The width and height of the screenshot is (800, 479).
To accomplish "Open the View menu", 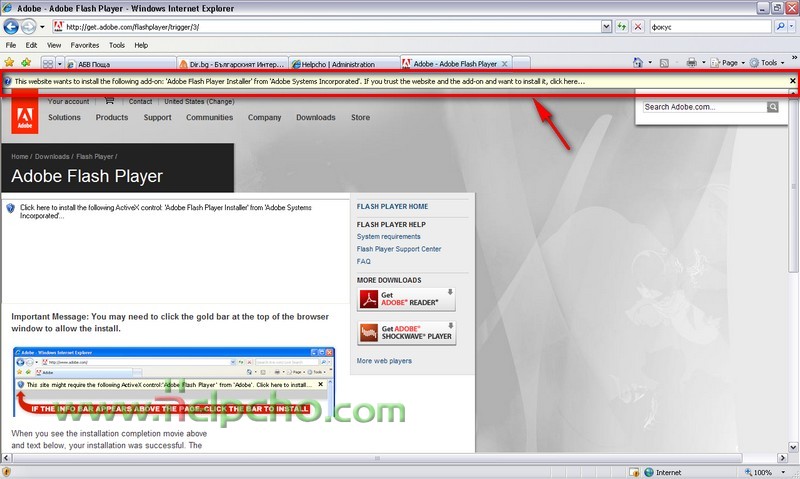I will (54, 45).
